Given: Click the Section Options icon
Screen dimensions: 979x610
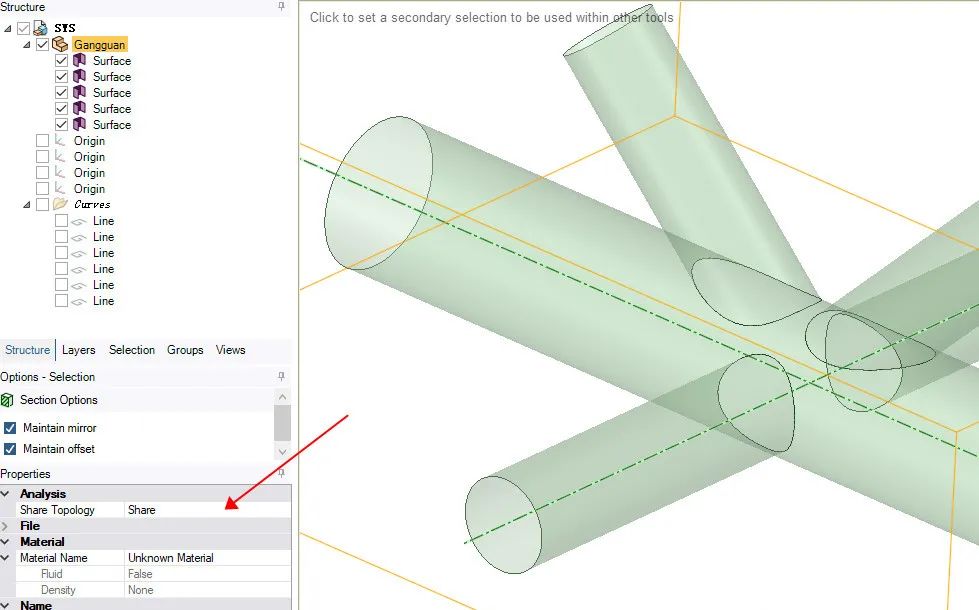Looking at the screenshot, I should [7, 400].
